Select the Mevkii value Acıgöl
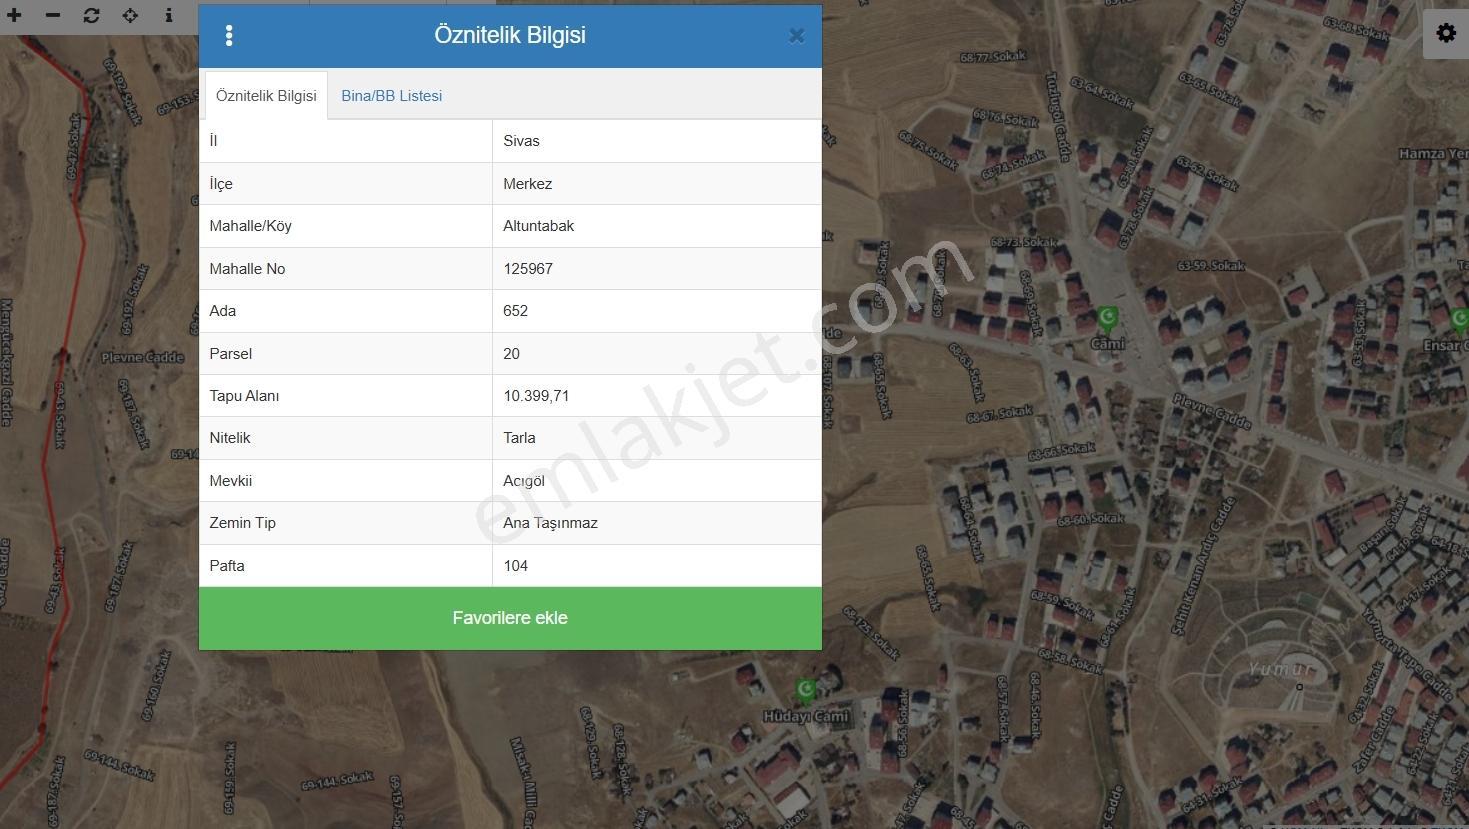Screen dimensions: 1469x829 point(524,481)
